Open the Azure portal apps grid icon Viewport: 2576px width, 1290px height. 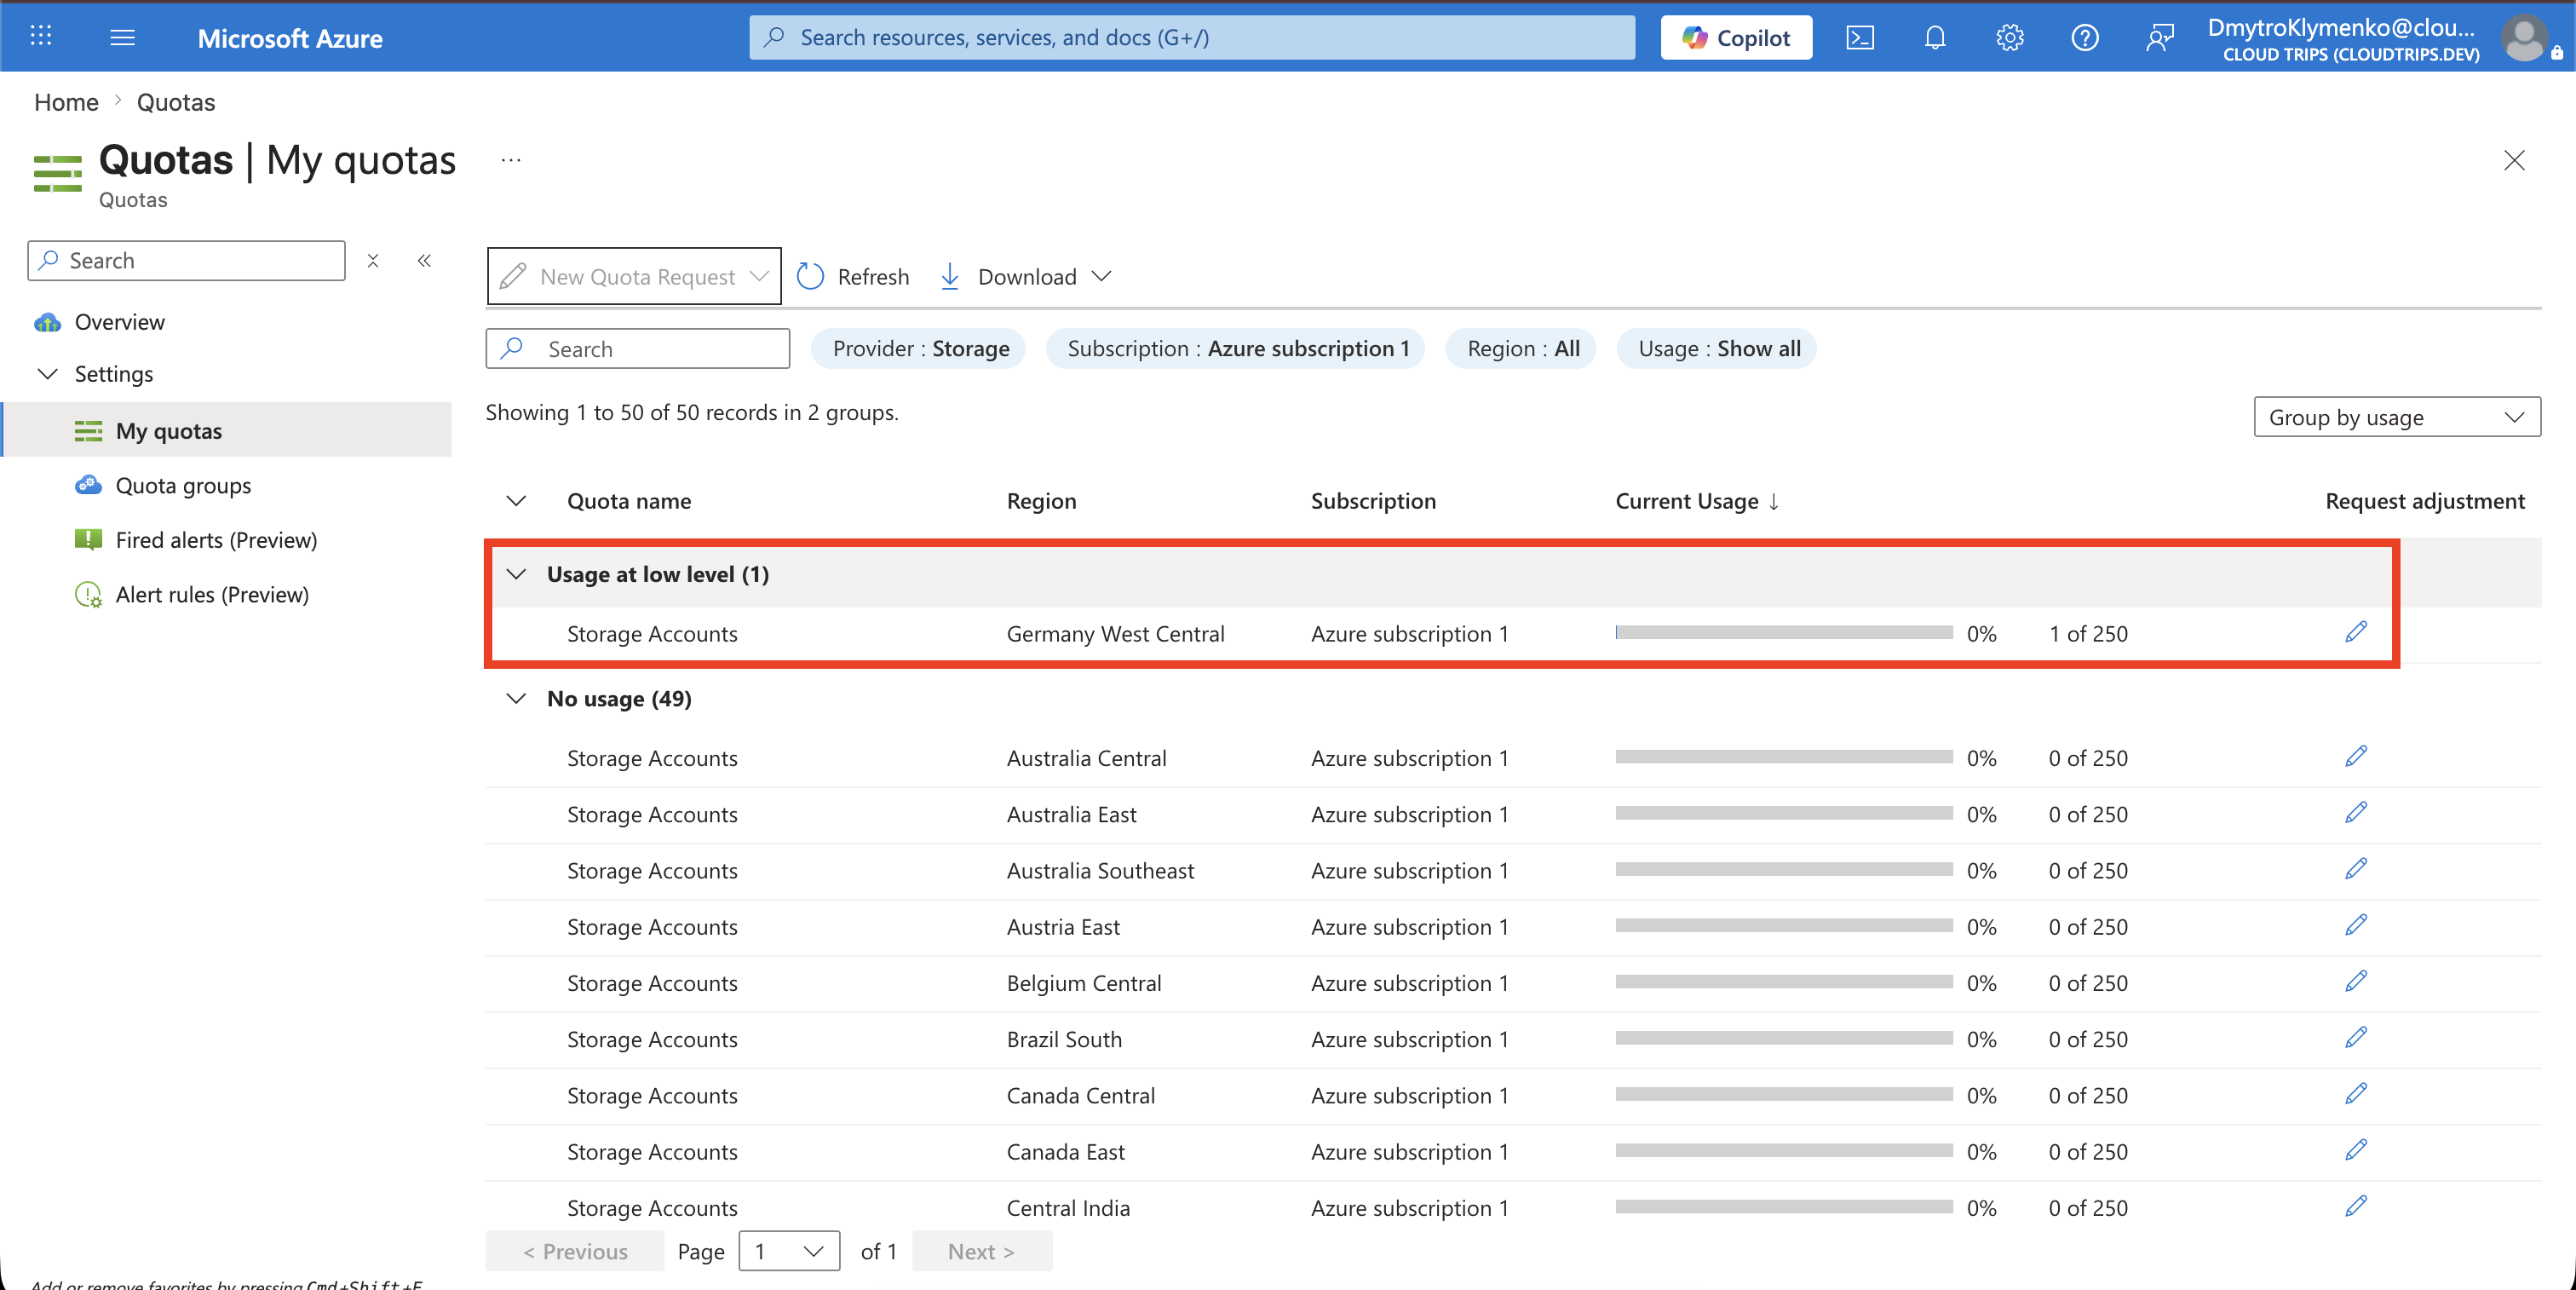(x=41, y=37)
